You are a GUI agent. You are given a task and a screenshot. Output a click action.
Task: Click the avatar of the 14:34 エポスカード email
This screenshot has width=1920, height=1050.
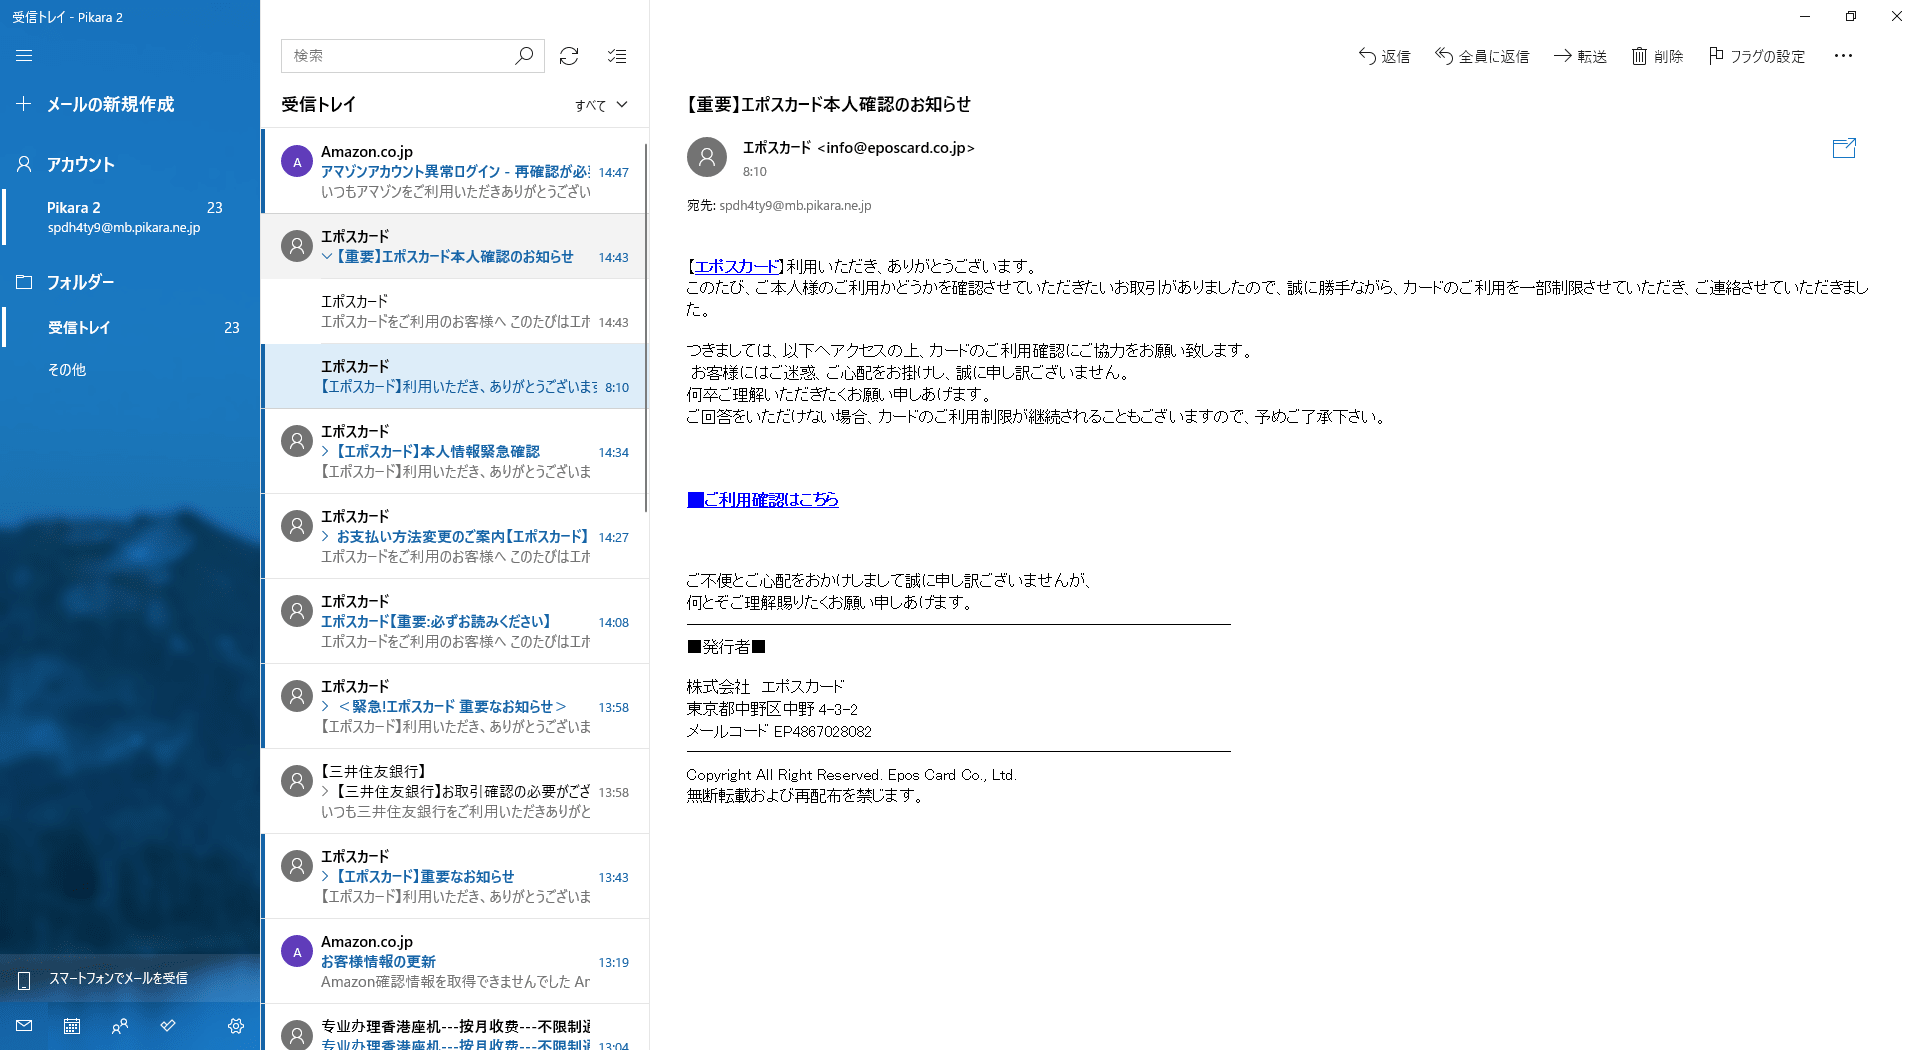tap(297, 441)
